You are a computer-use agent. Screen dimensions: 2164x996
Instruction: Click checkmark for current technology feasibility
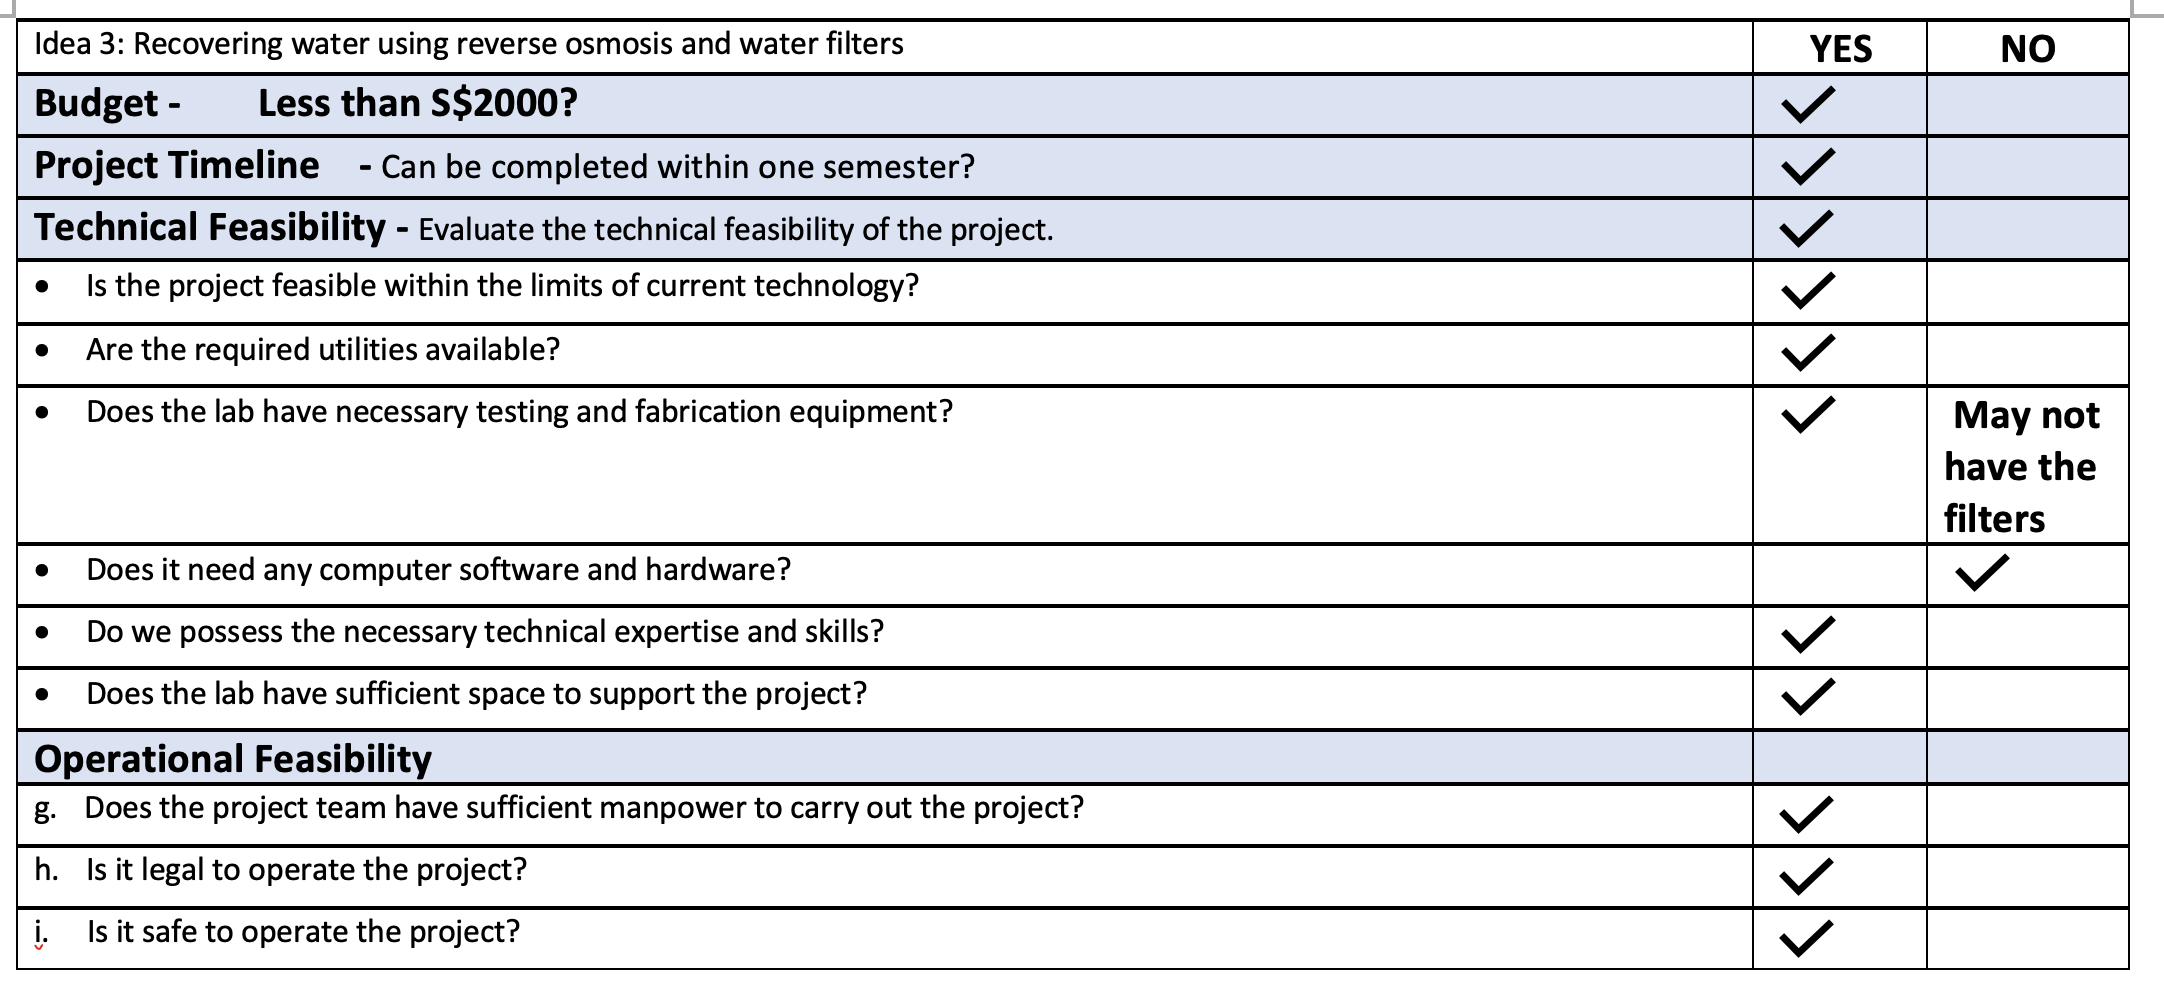[1807, 290]
